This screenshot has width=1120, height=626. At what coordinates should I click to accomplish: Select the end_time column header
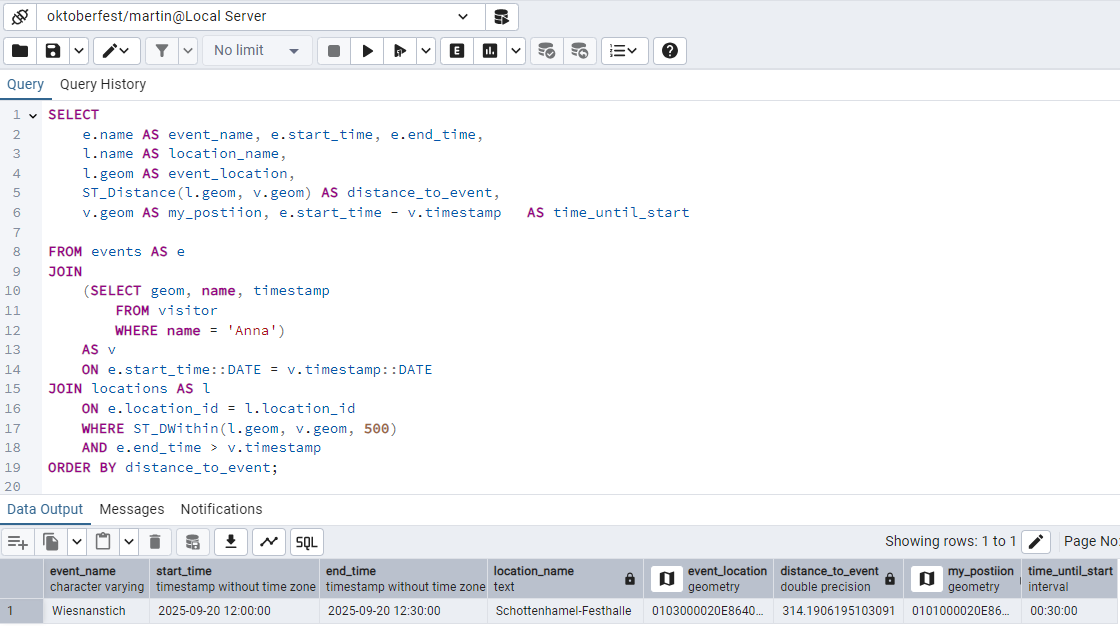point(405,579)
